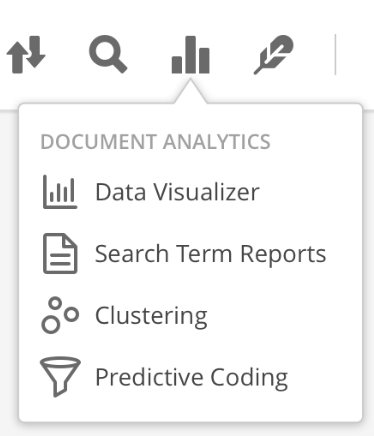
Task: Click the document icon beside Search Term Reports
Action: click(x=60, y=254)
